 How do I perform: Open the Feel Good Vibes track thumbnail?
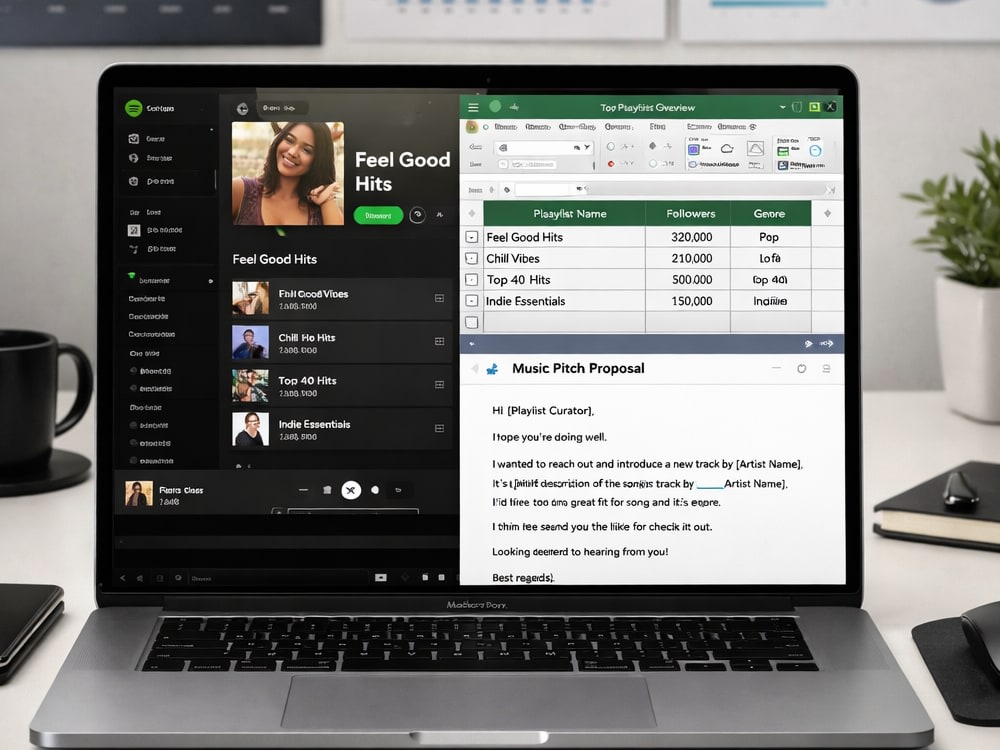tap(251, 298)
